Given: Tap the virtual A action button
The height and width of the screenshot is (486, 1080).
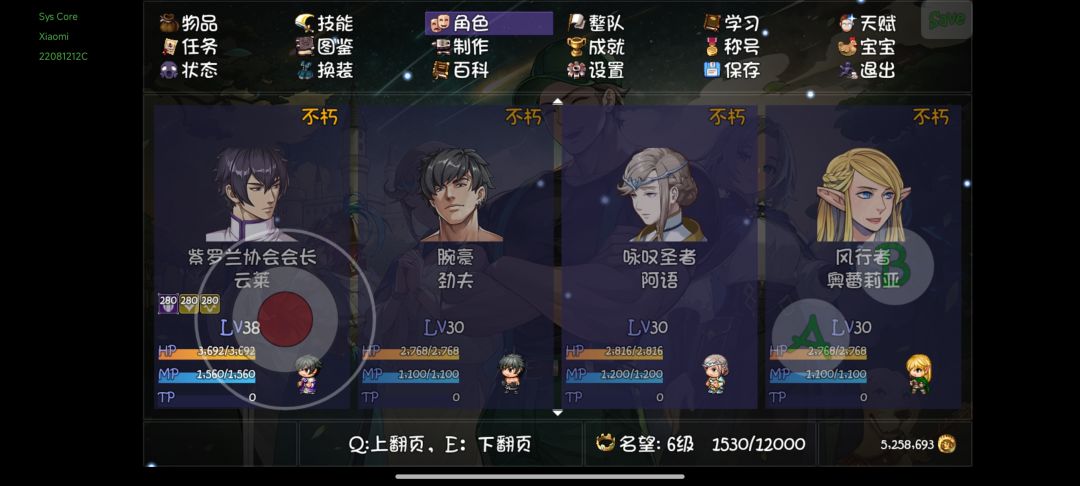Looking at the screenshot, I should coord(811,337).
